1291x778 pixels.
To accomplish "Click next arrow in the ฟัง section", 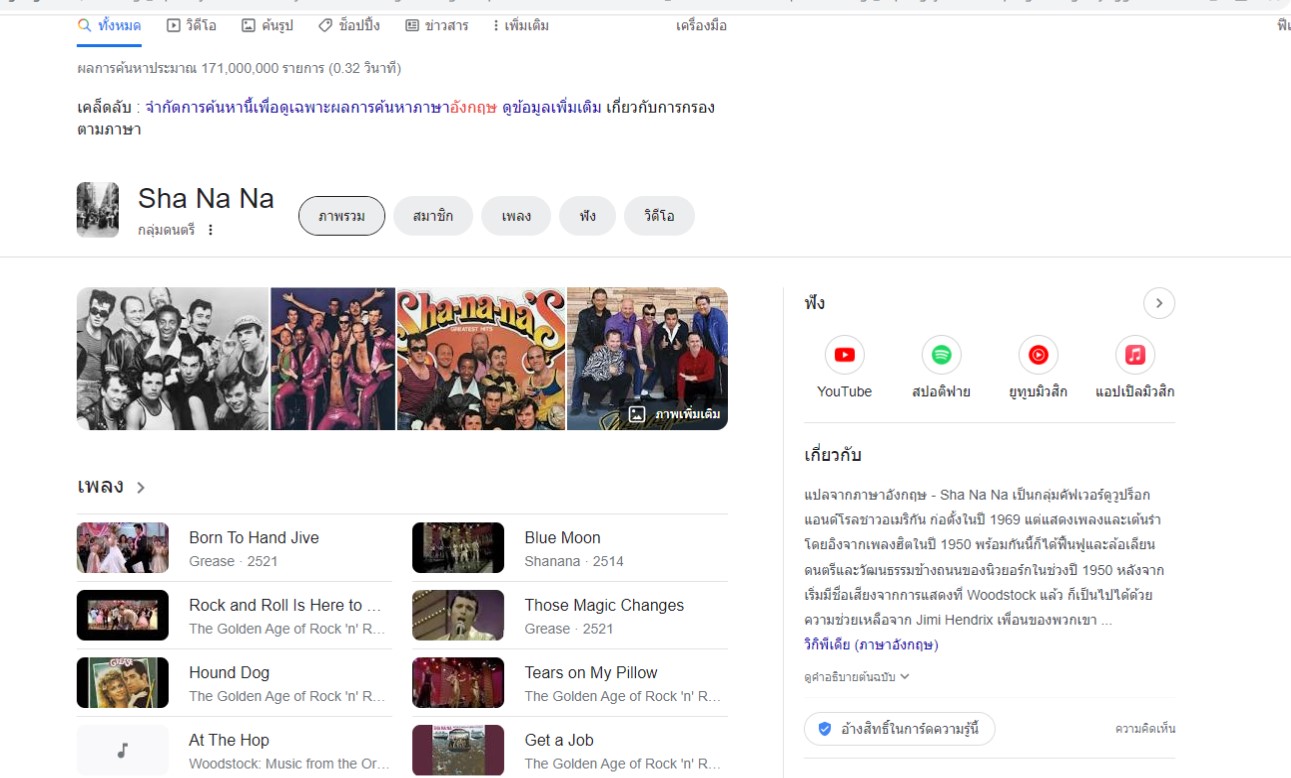I will tap(1159, 303).
